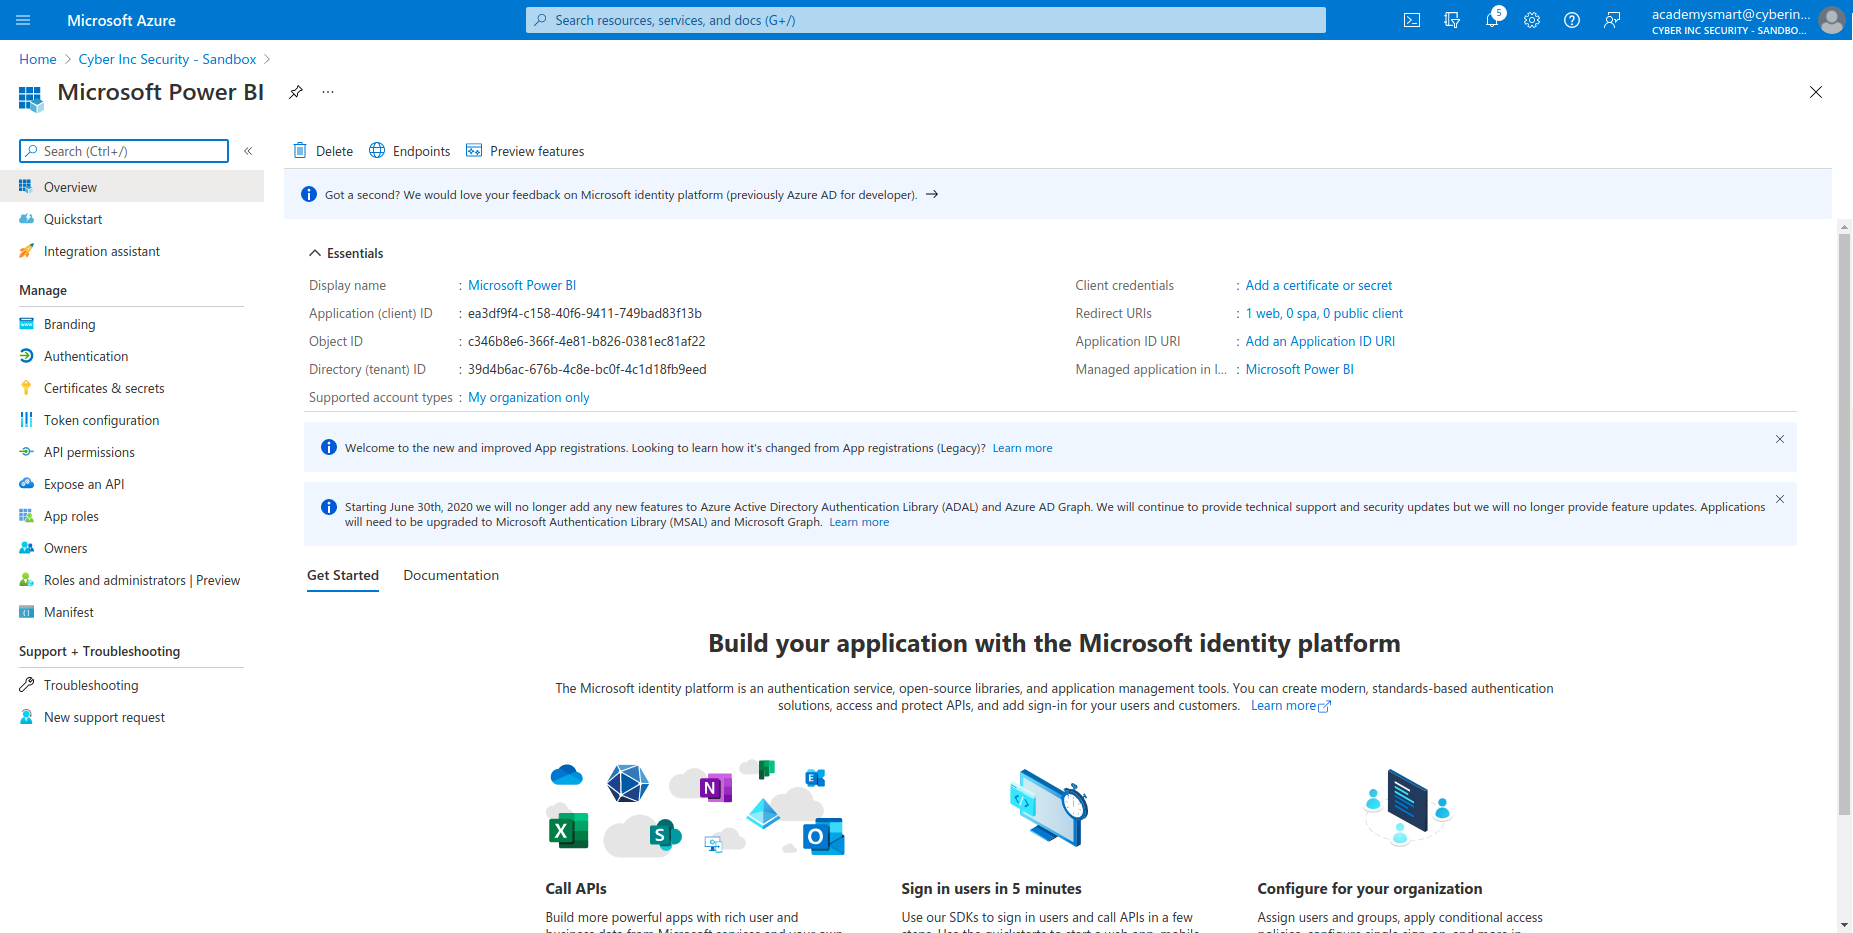Viewport: 1853px width, 933px height.
Task: Open the notifications bell
Action: [x=1492, y=20]
